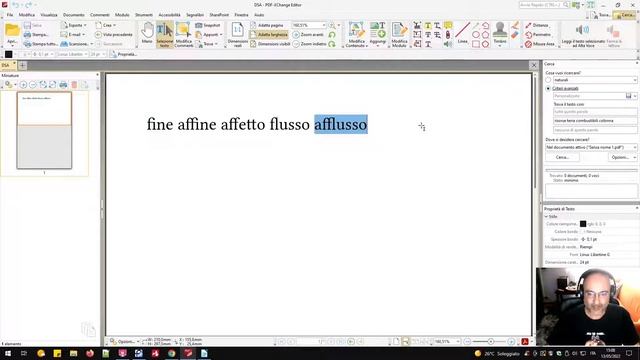Click Vista precedente

click(113, 35)
